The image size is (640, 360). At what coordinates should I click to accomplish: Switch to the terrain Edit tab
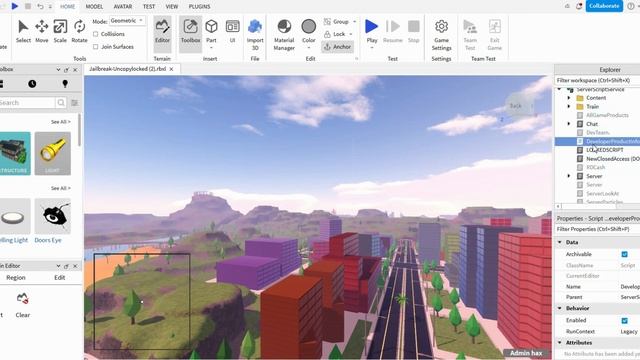(x=60, y=278)
